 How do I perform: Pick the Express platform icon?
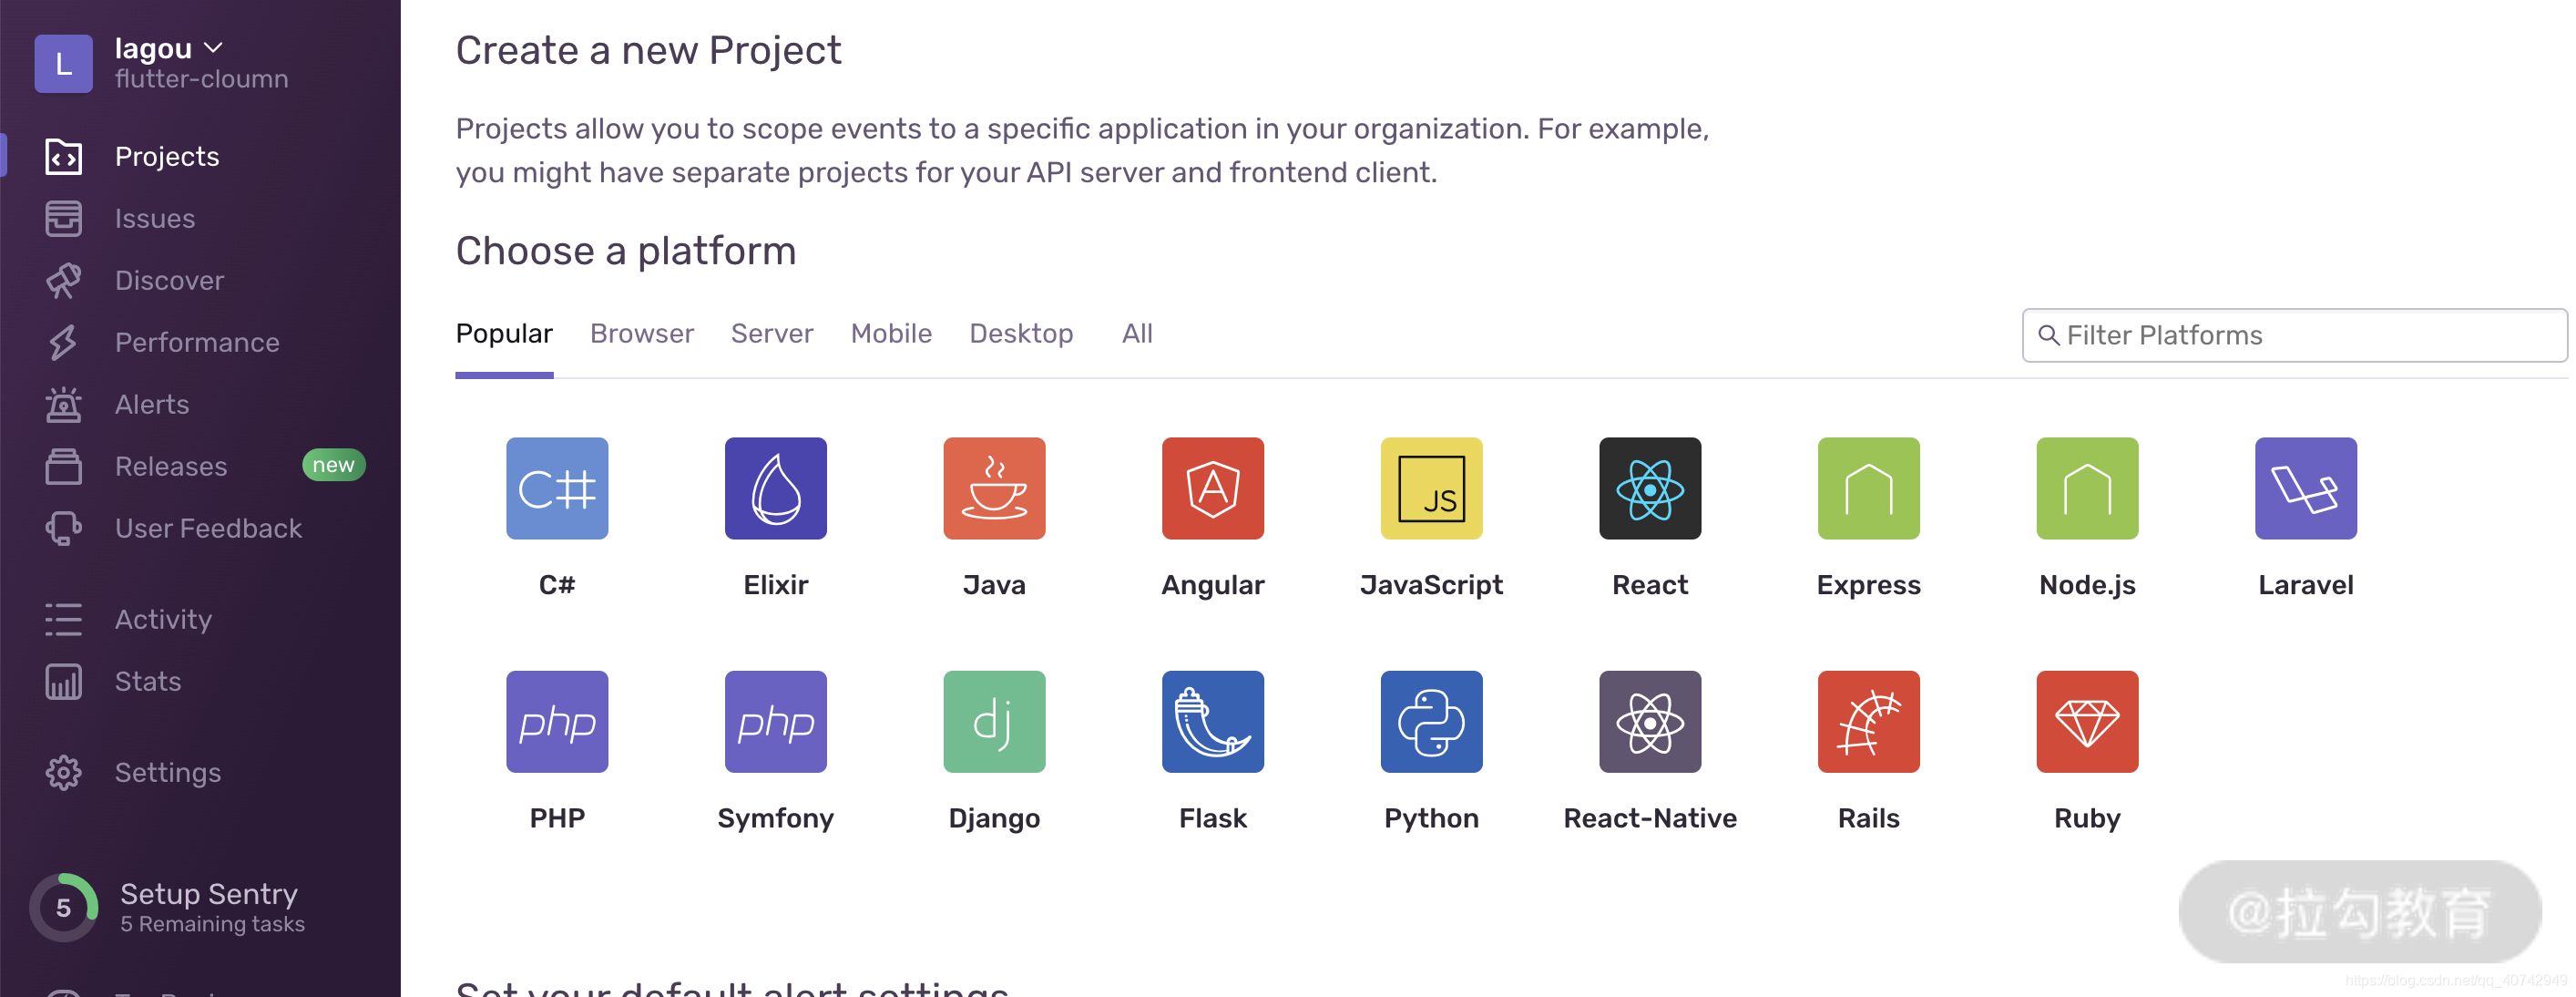[1869, 488]
